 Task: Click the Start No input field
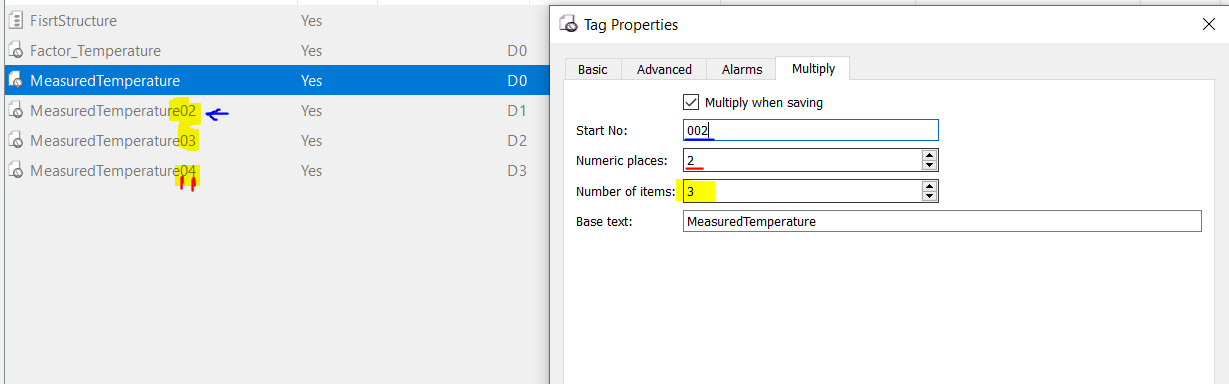pos(811,130)
